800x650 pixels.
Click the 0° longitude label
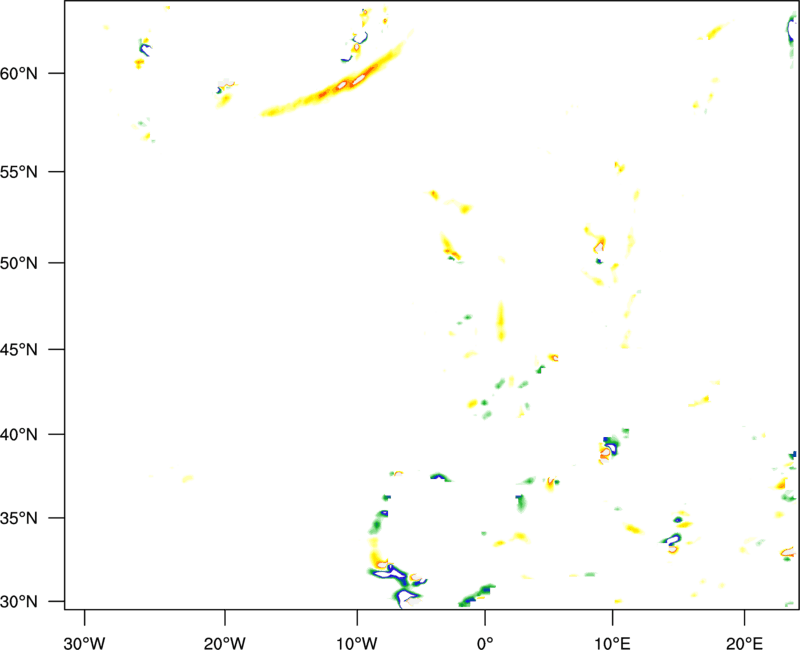click(485, 643)
